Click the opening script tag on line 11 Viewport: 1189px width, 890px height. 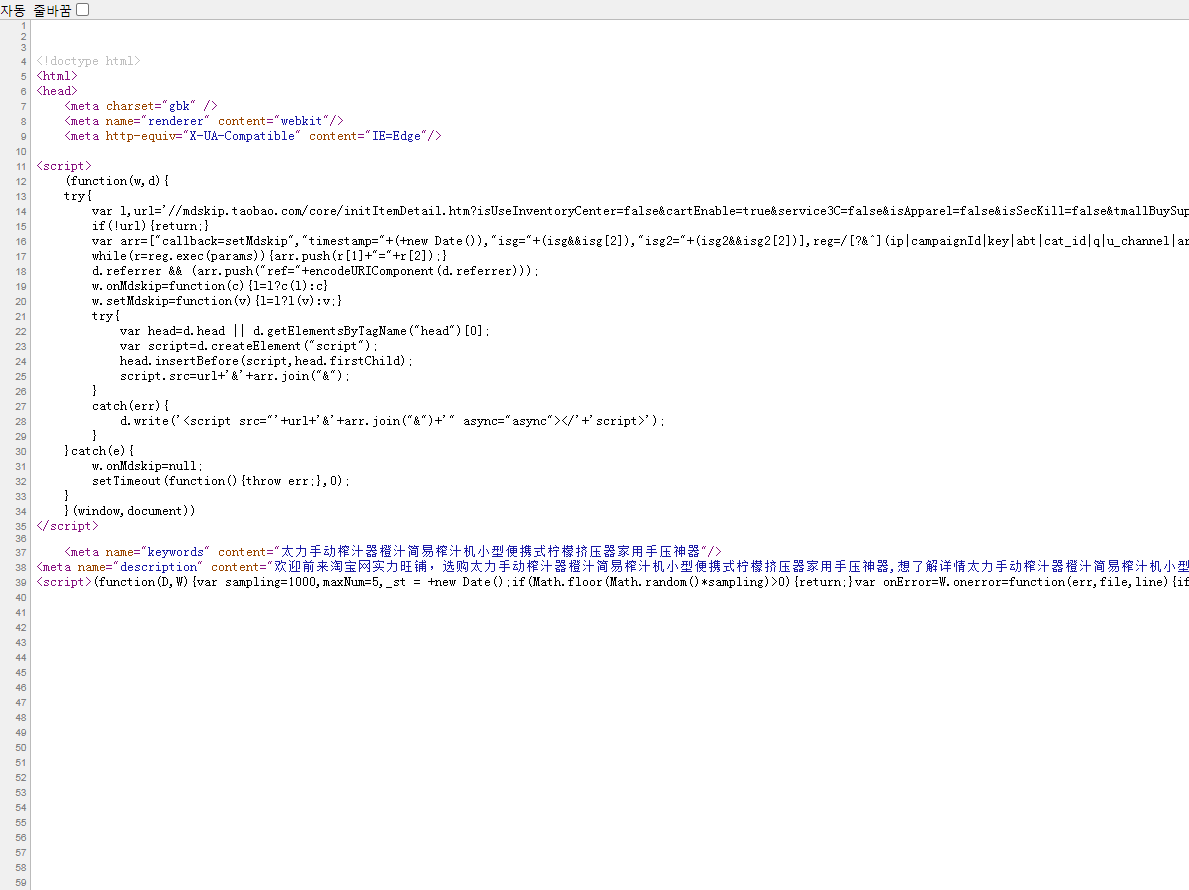64,166
